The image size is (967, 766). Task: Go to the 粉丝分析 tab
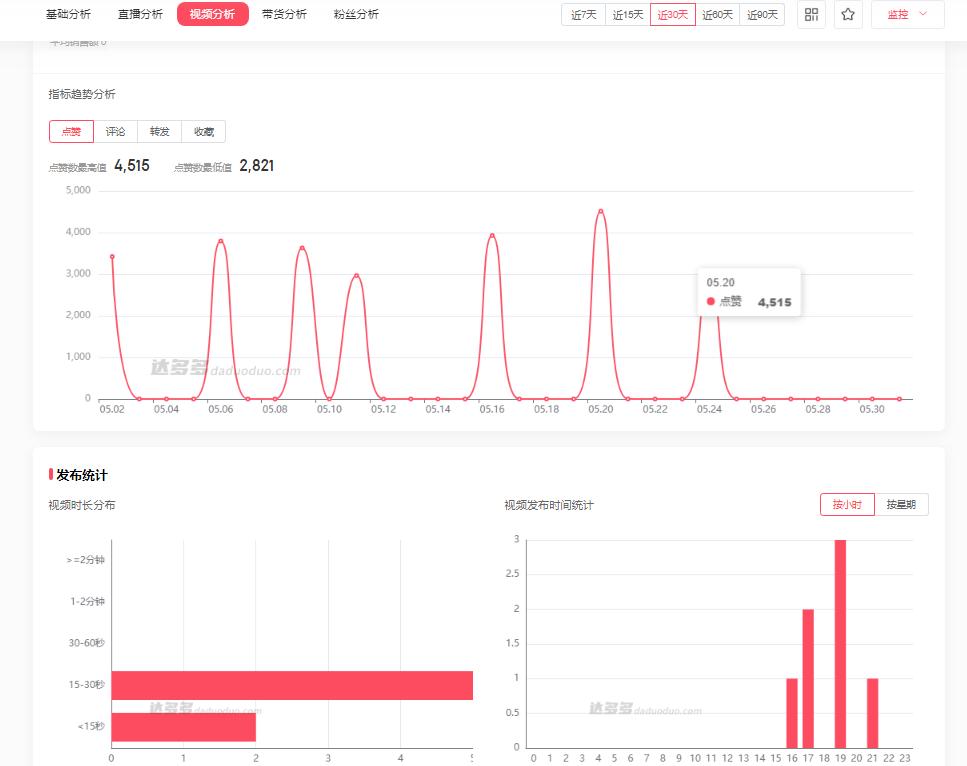coord(356,15)
